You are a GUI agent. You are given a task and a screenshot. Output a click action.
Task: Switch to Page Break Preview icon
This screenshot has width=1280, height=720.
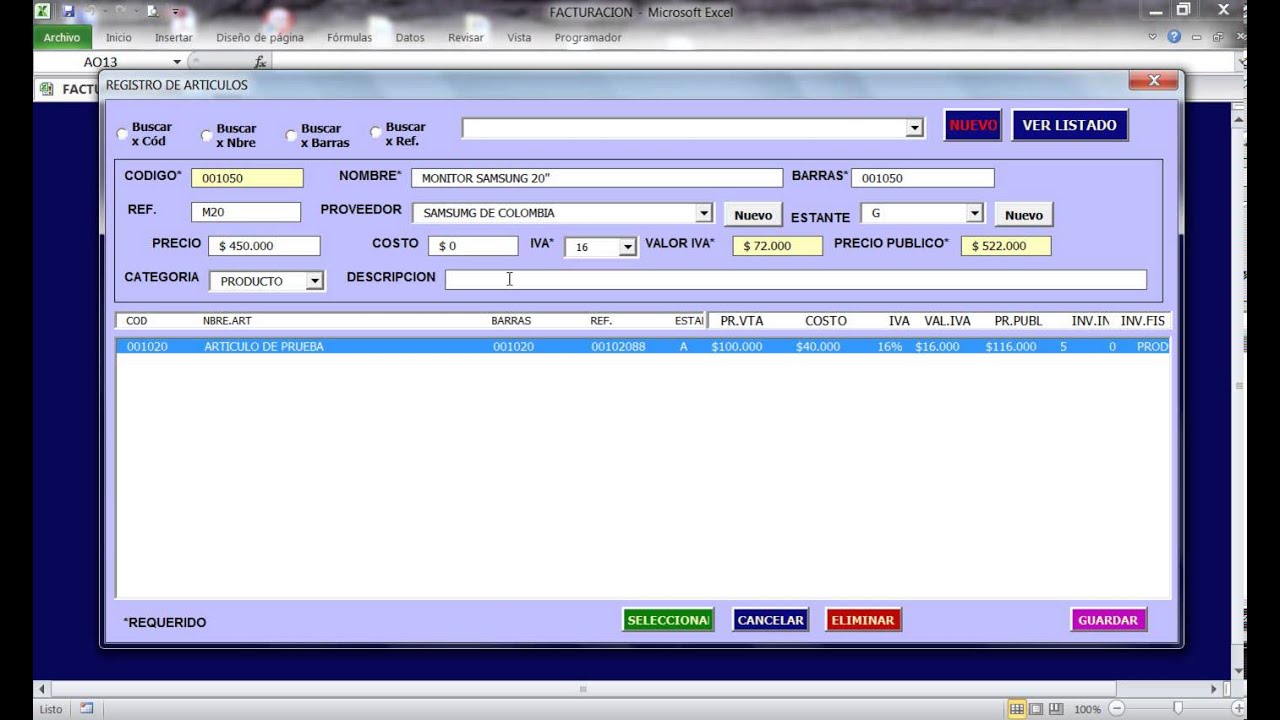tap(1055, 709)
